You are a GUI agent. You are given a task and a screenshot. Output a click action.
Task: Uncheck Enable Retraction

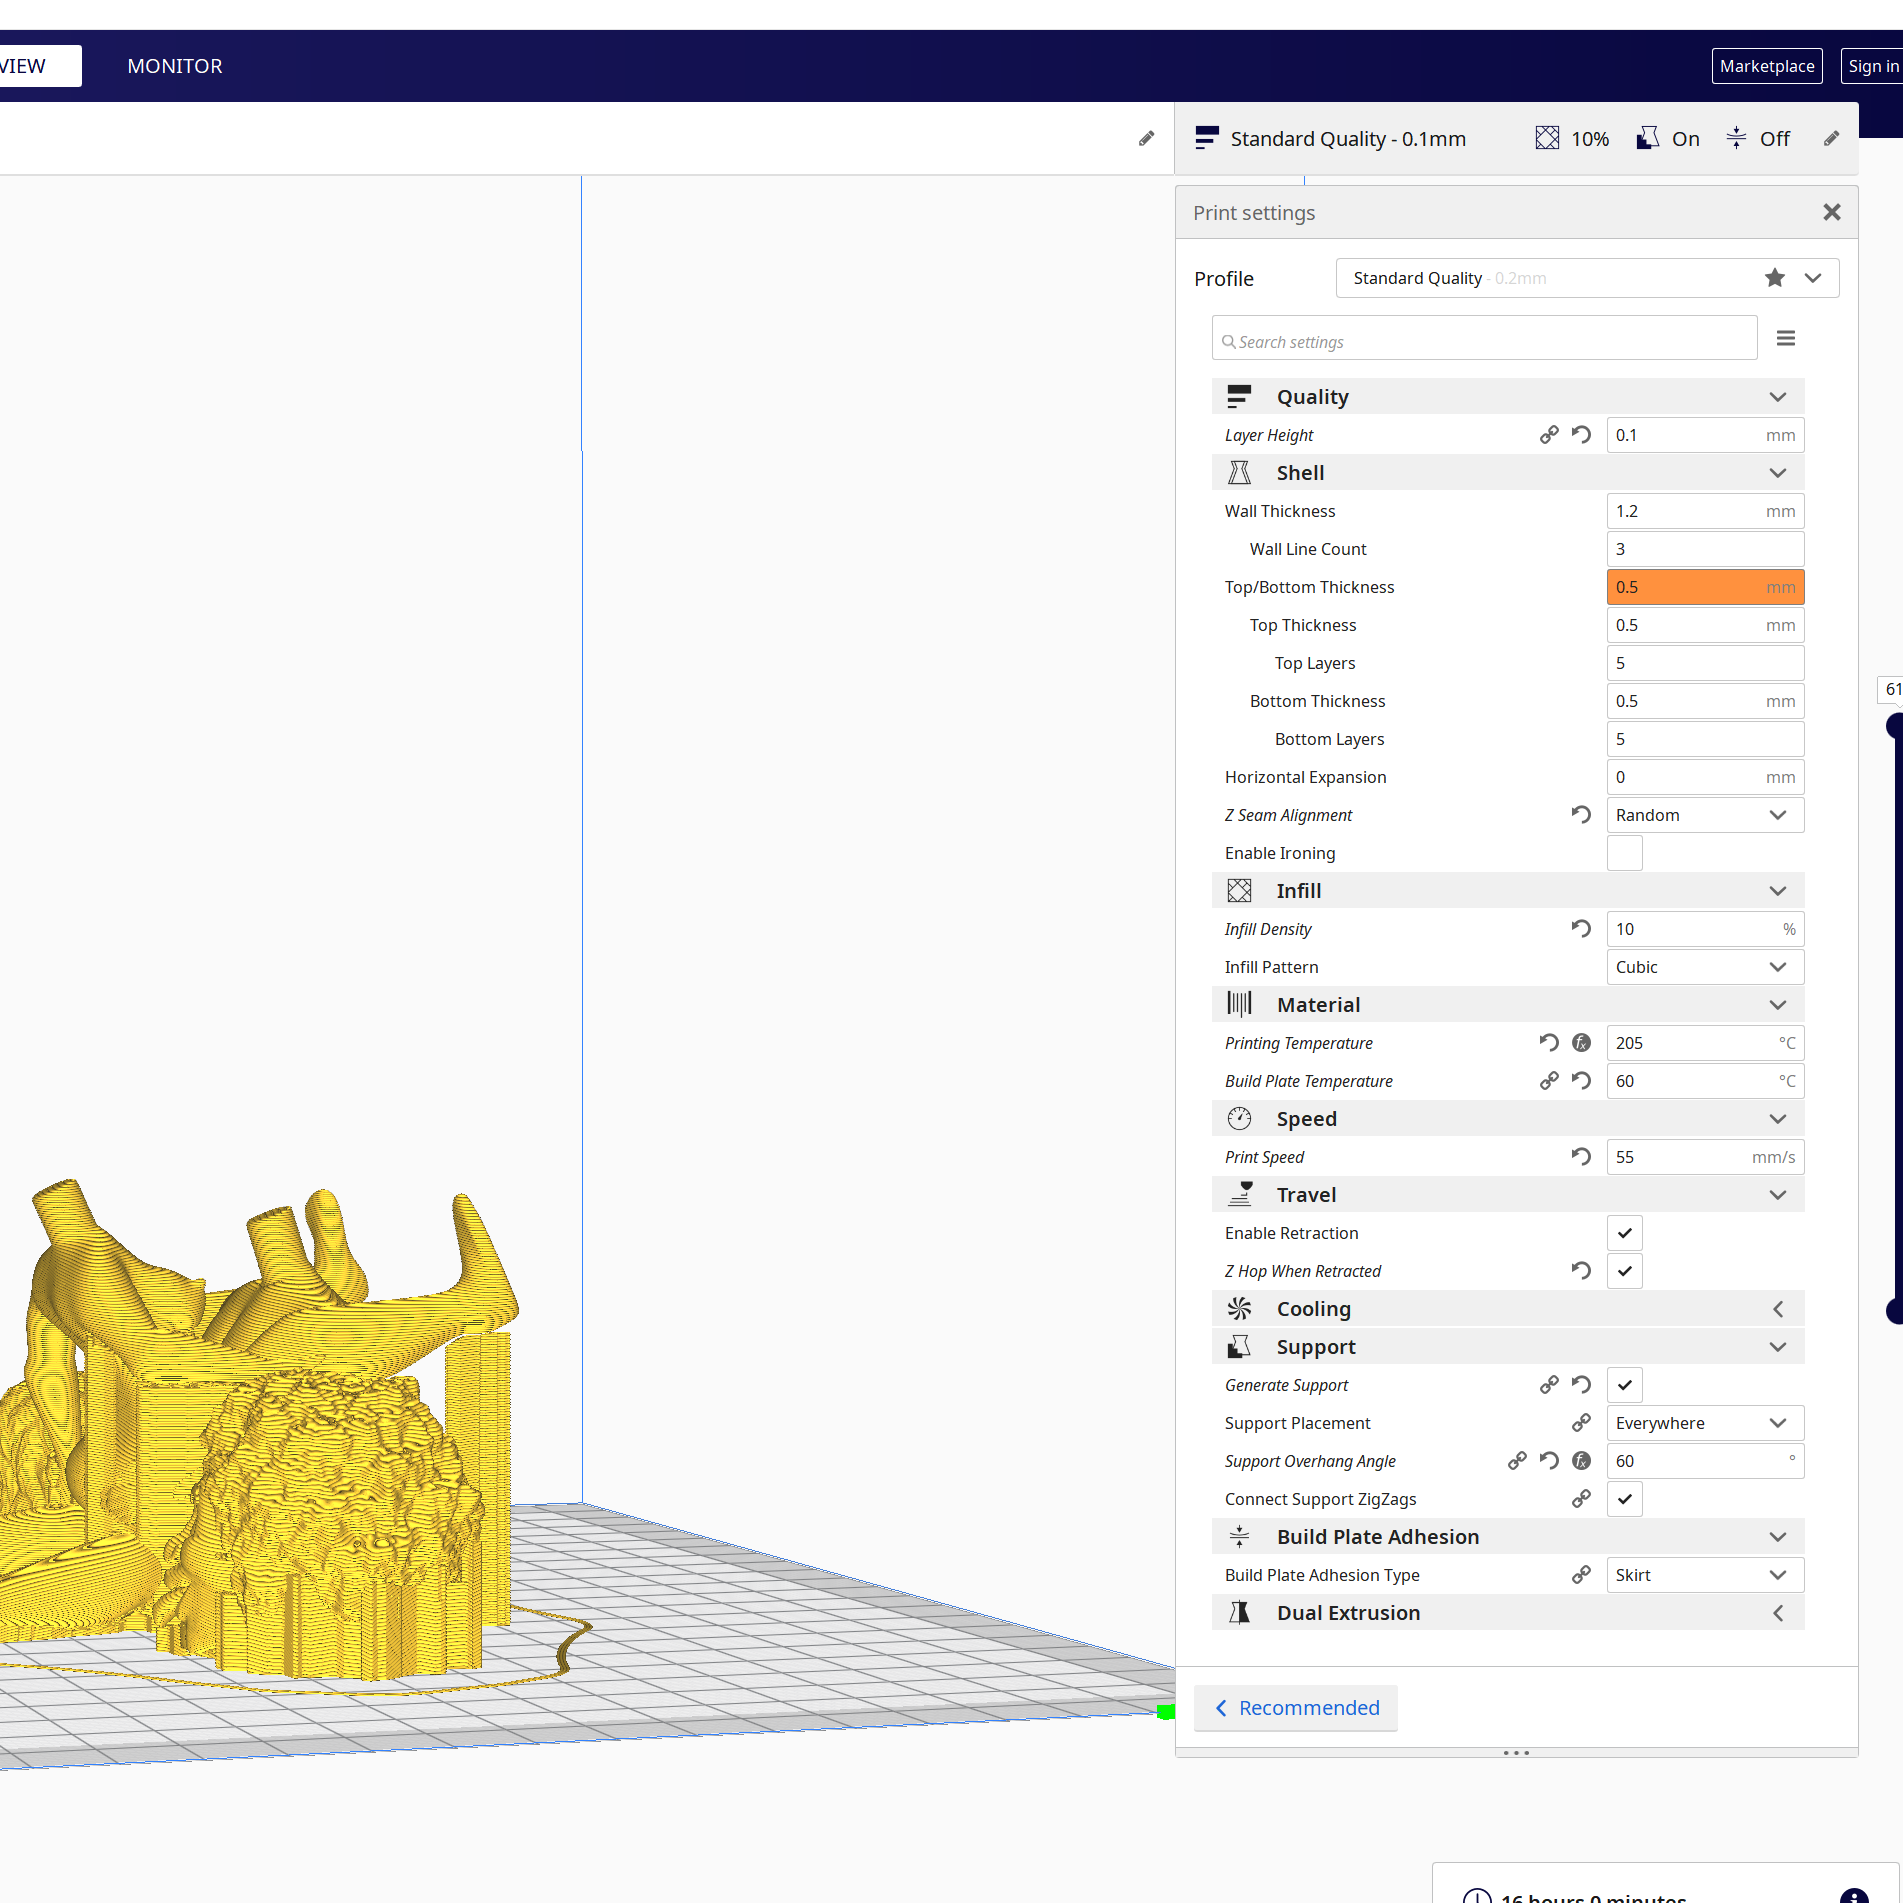click(1624, 1233)
